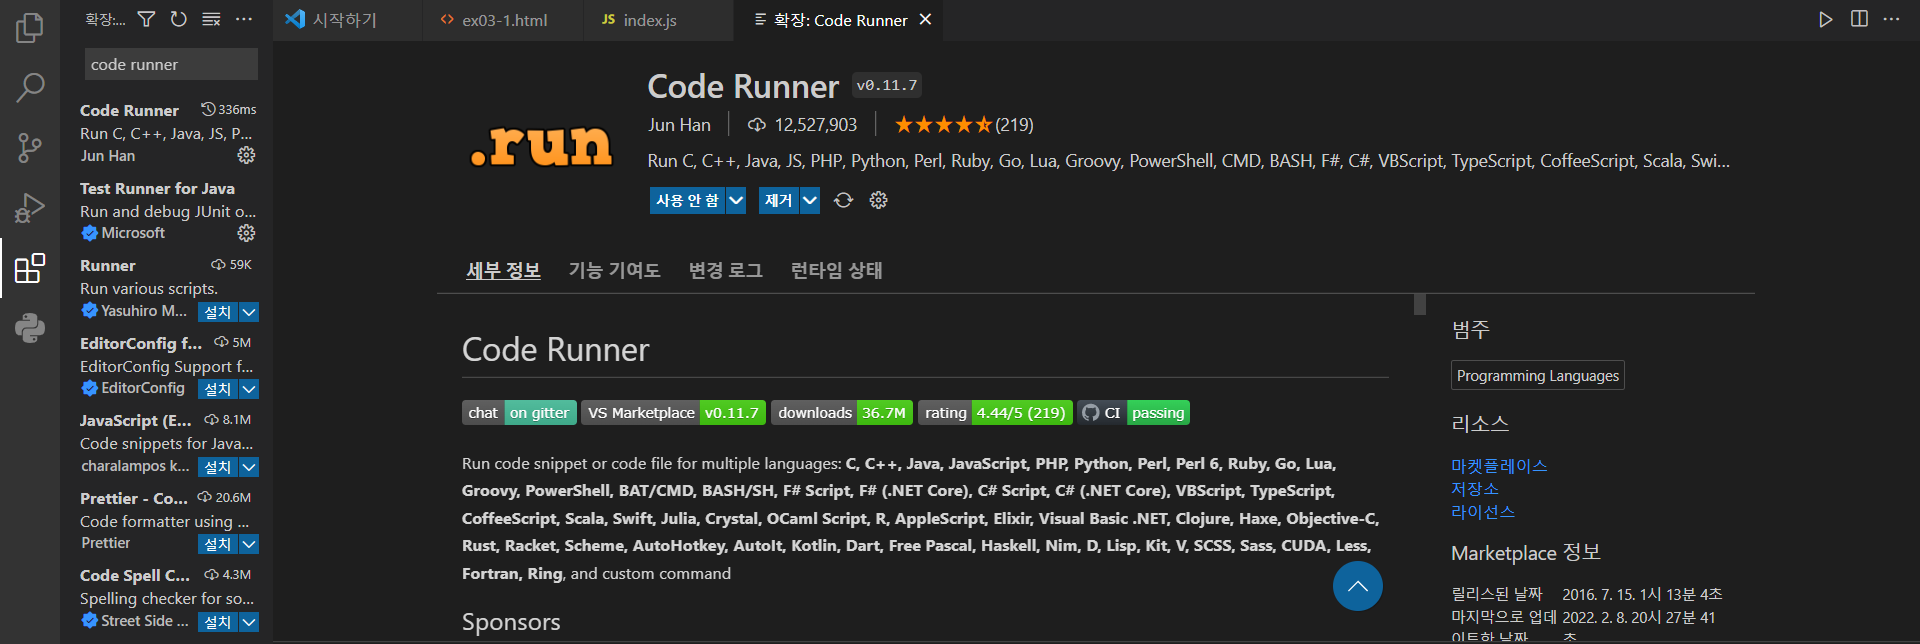Install the Code Spell Checker extension
1920x644 pixels.
click(218, 622)
